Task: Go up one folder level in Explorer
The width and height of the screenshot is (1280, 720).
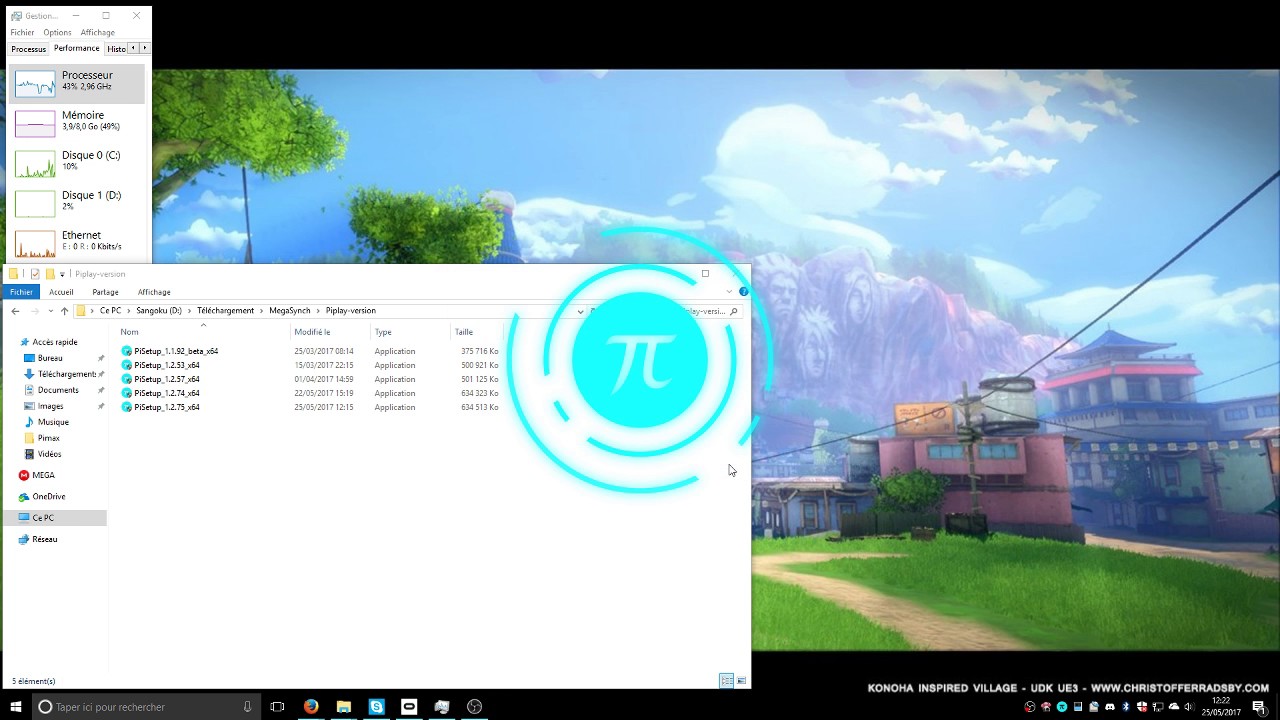Action: pyautogui.click(x=64, y=311)
